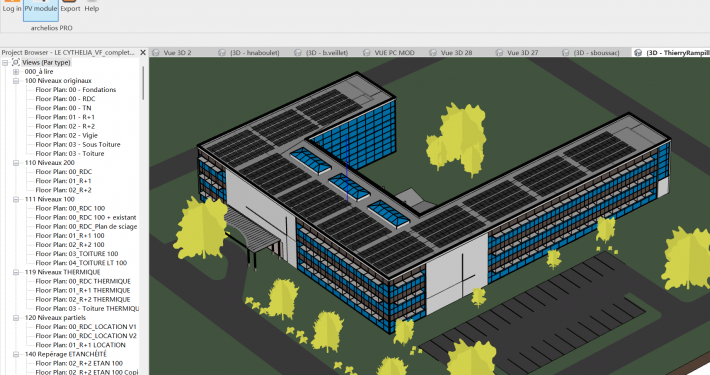Switch to the Vue 3D 28 tab
Screen dimensions: 710x375
(456, 53)
